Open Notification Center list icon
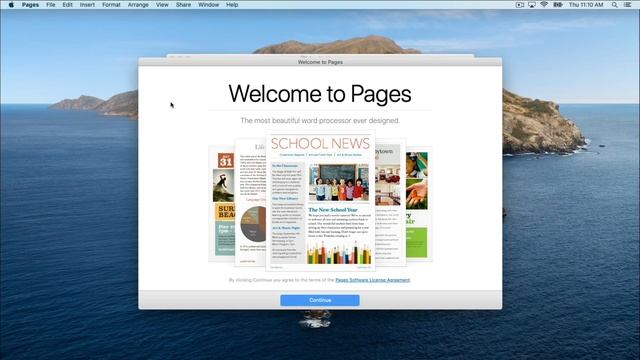Viewport: 640px width, 360px height. [x=627, y=5]
